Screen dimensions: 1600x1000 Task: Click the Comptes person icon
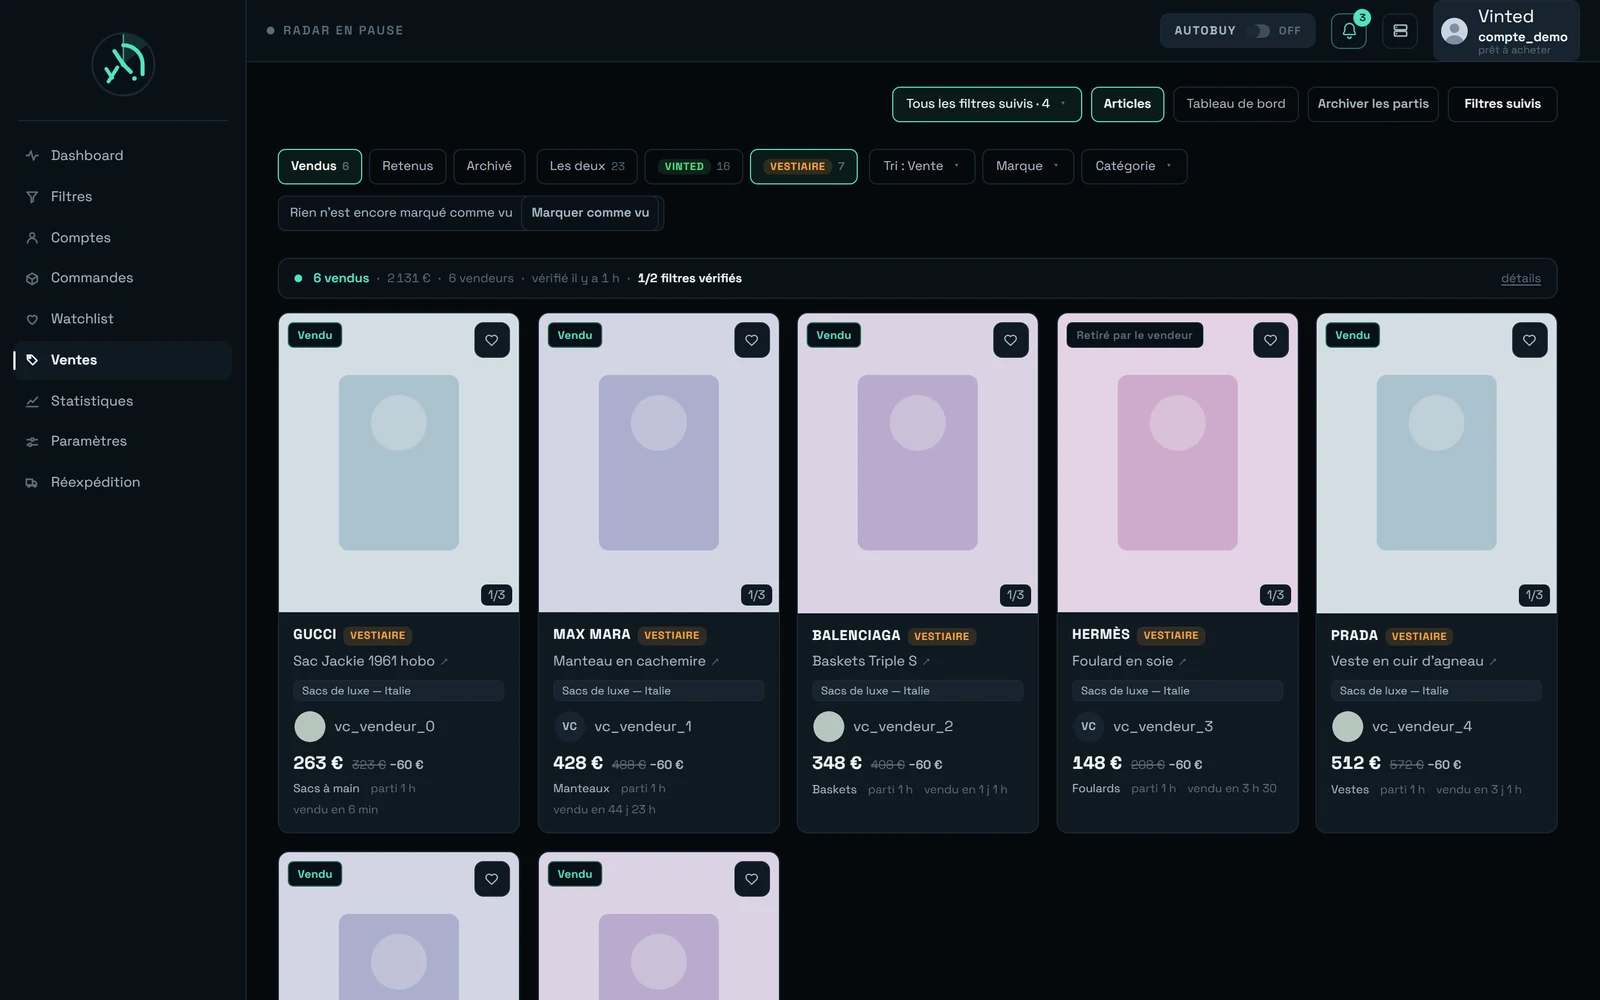(32, 238)
